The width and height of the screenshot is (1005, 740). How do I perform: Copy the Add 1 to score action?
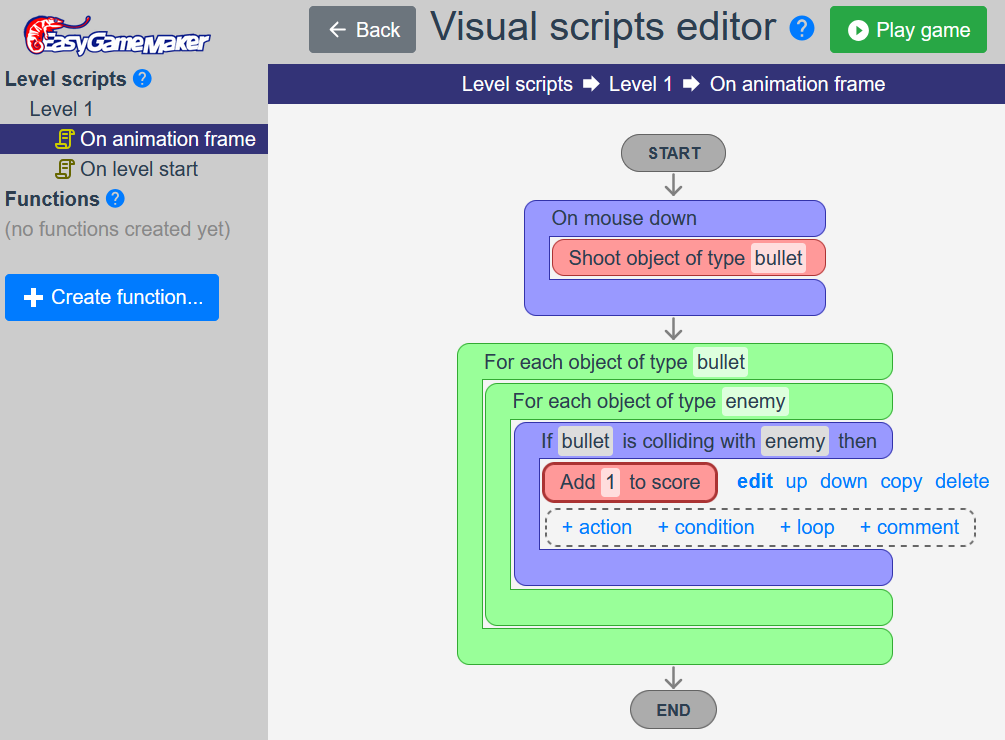(901, 482)
